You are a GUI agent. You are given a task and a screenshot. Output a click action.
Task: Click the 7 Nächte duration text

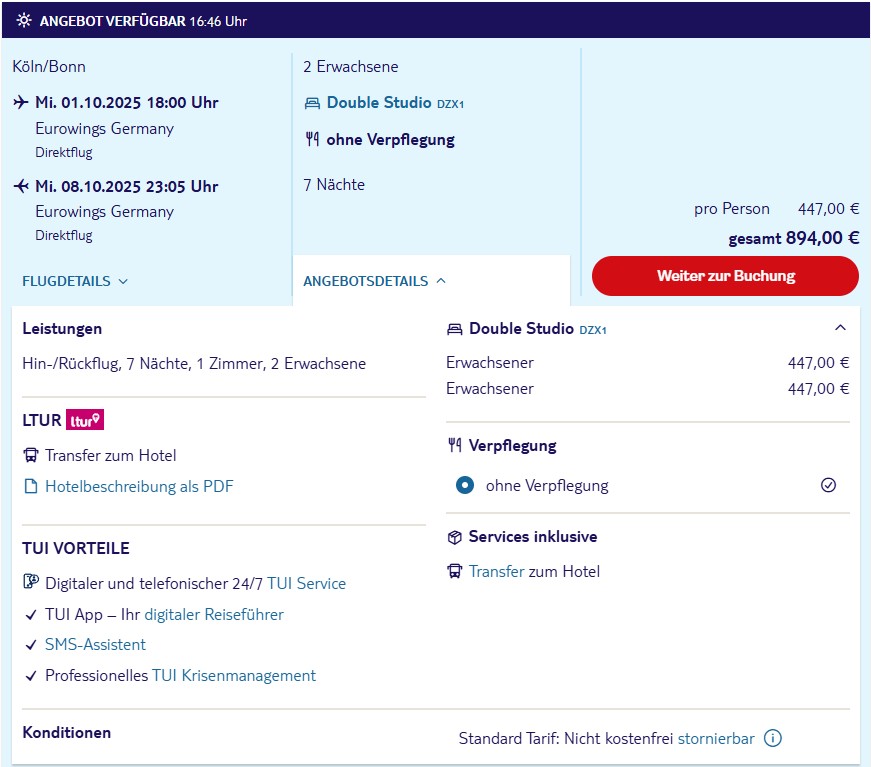(x=334, y=184)
